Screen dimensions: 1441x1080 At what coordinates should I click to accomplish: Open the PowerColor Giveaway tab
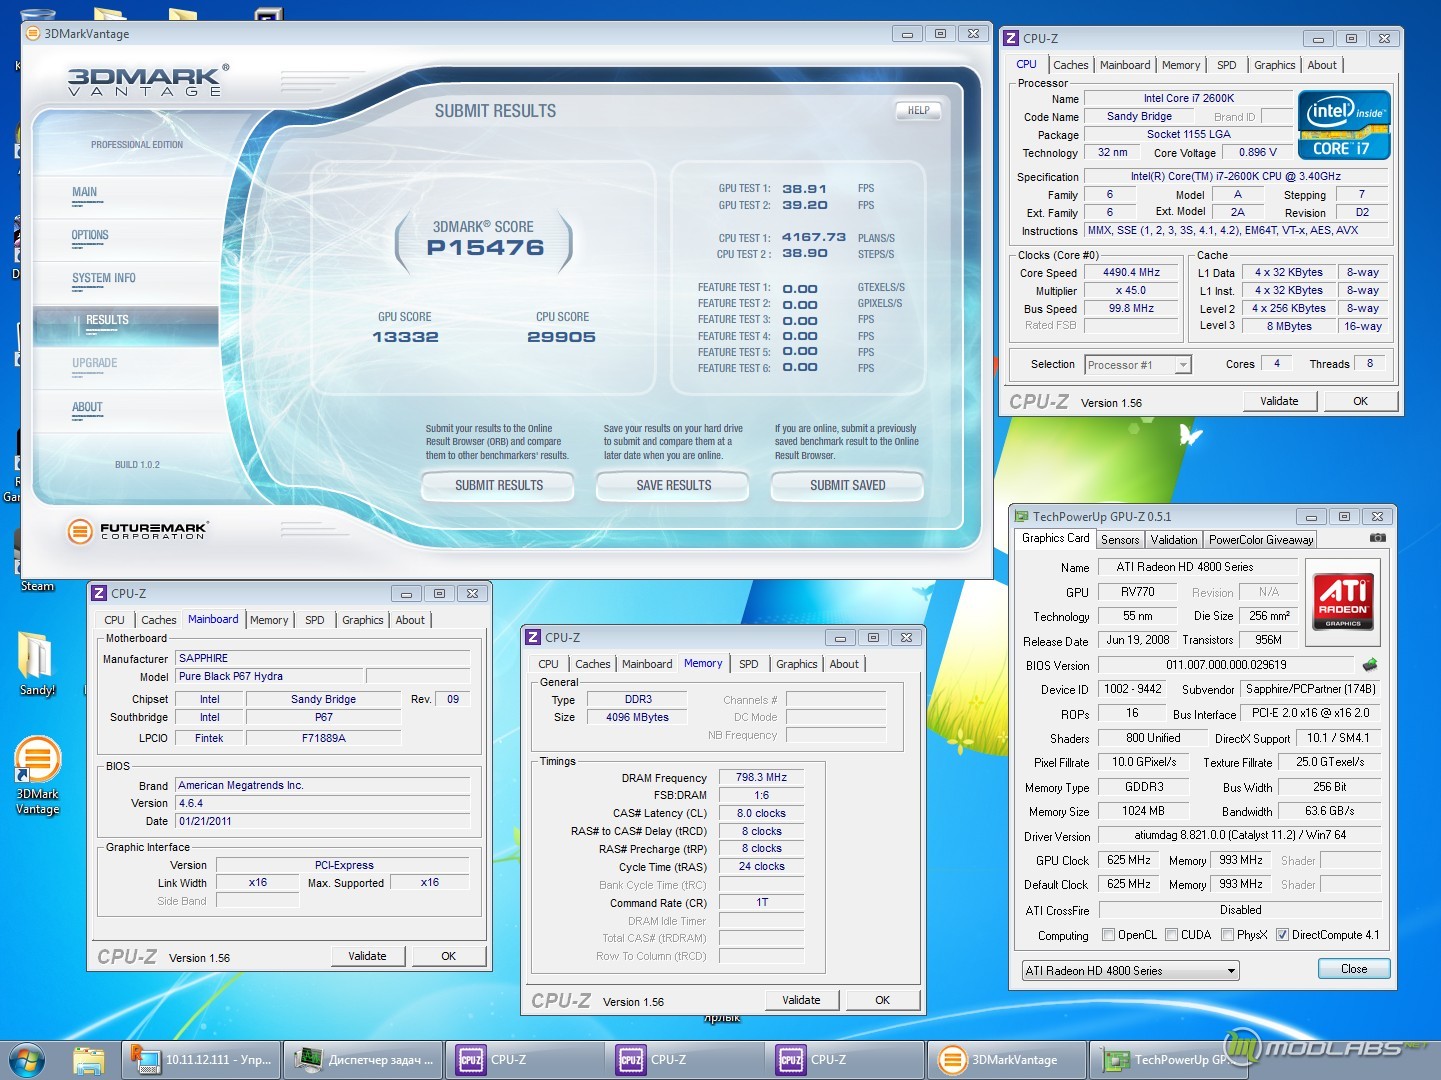coord(1260,539)
